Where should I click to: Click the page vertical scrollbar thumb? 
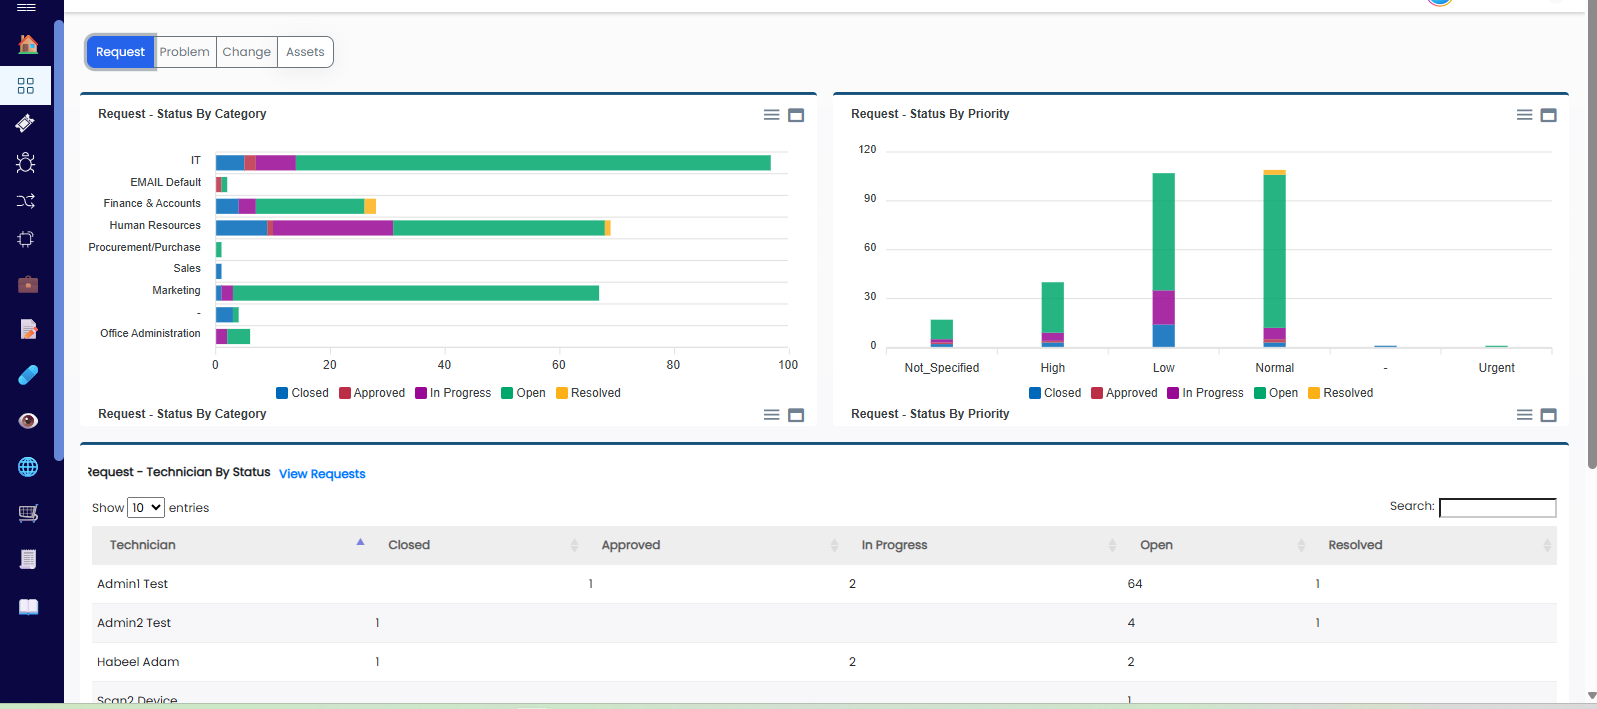[1592, 235]
